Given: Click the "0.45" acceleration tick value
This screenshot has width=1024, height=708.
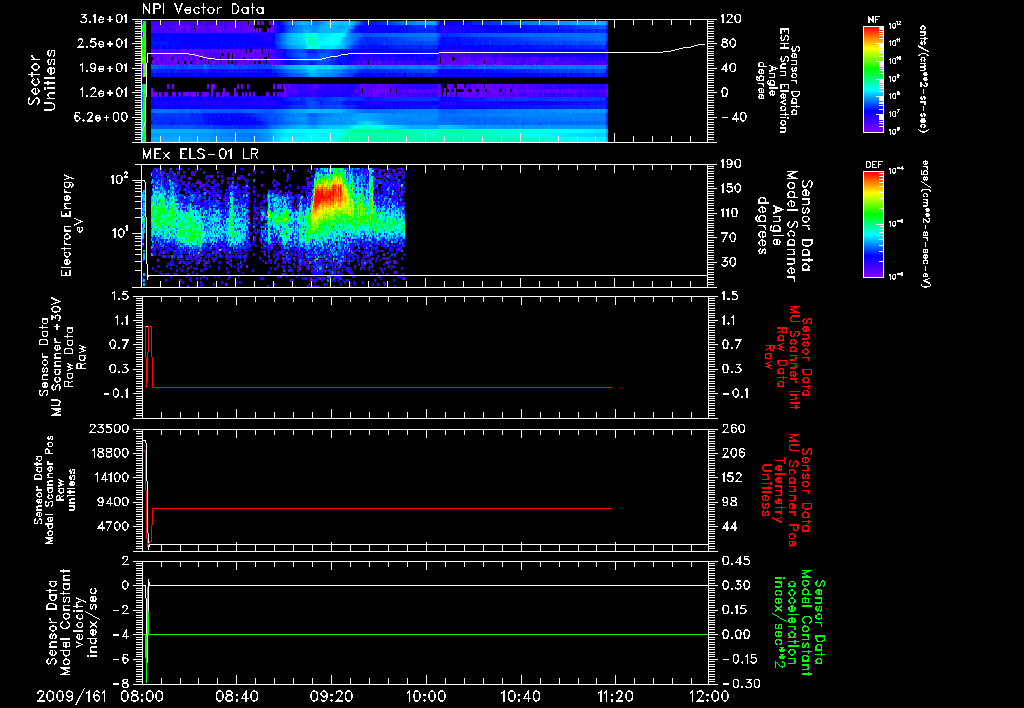Looking at the screenshot, I should click(x=736, y=561).
